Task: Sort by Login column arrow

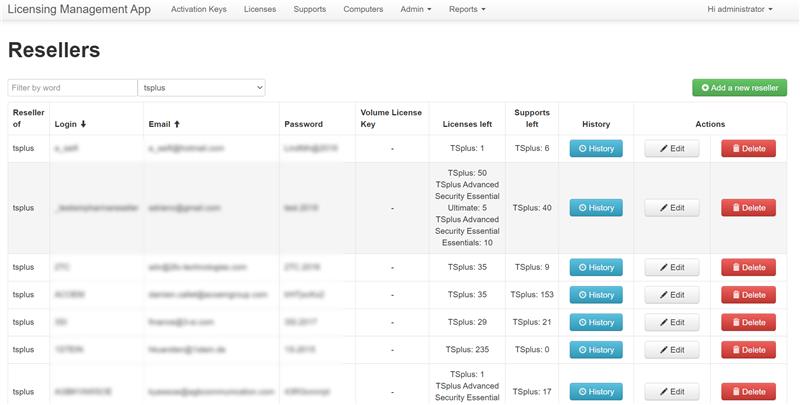Action: [x=84, y=125]
